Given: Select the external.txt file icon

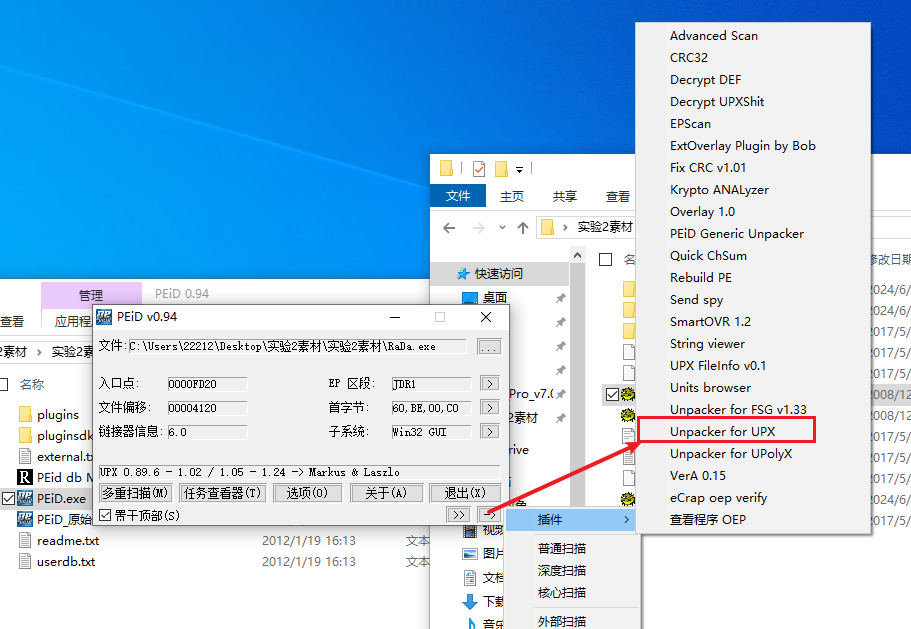Looking at the screenshot, I should coord(25,457).
